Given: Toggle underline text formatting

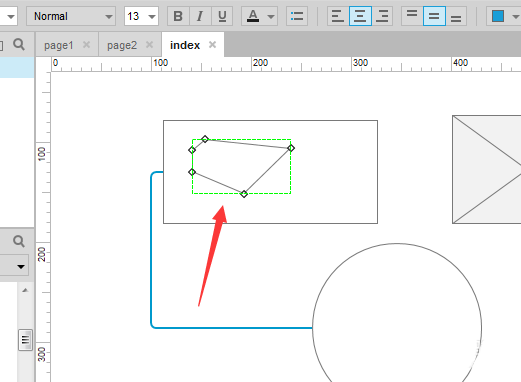Looking at the screenshot, I should [x=222, y=16].
